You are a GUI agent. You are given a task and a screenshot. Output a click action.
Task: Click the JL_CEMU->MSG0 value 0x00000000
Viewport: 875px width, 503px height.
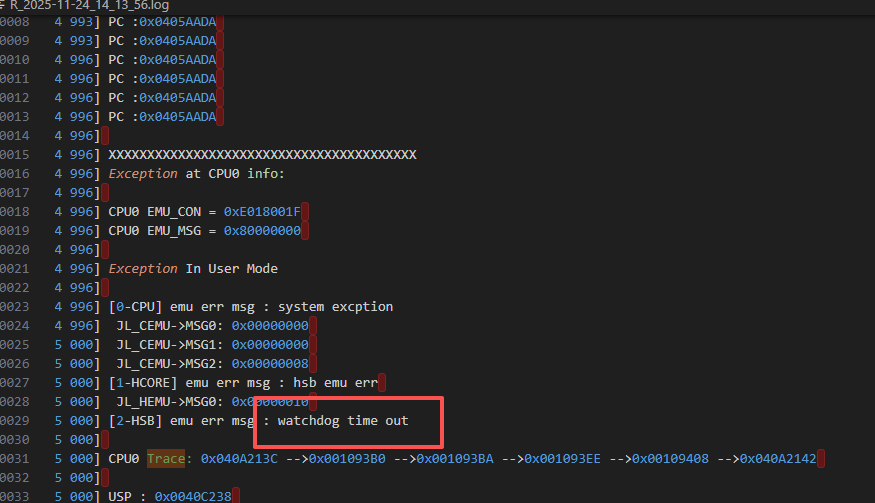tap(270, 325)
